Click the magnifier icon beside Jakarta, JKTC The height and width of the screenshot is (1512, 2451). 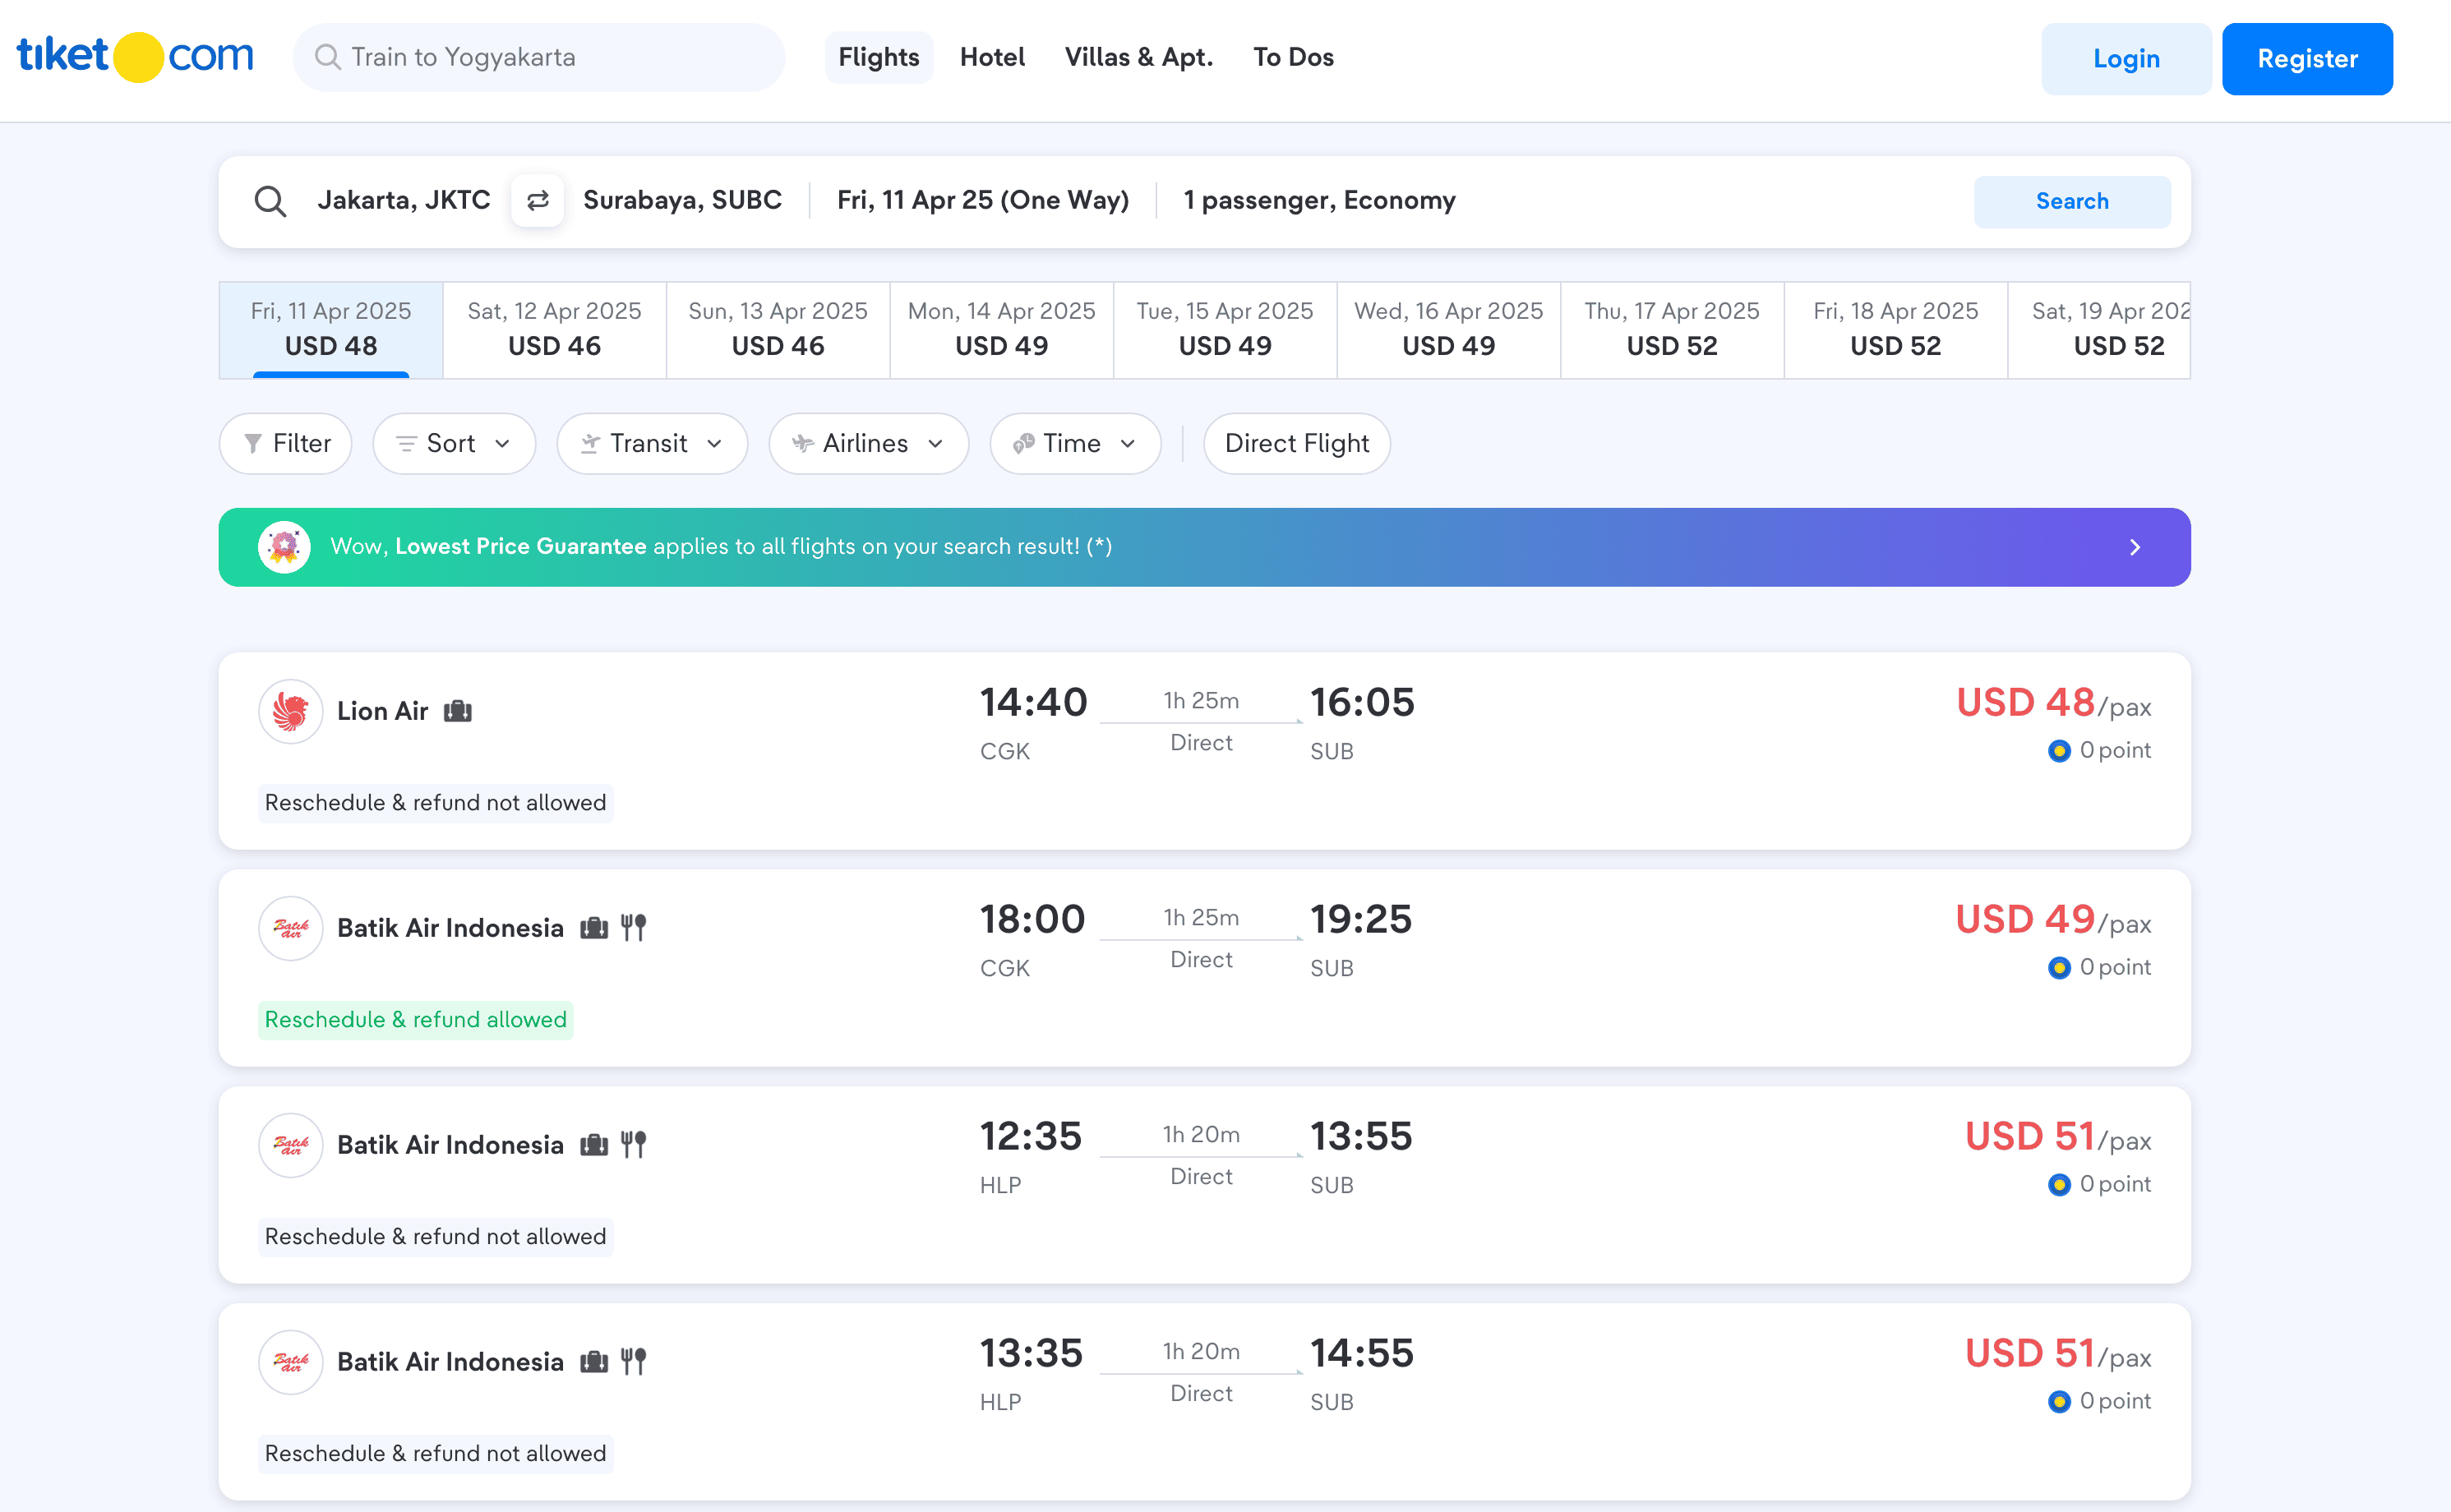[x=270, y=201]
